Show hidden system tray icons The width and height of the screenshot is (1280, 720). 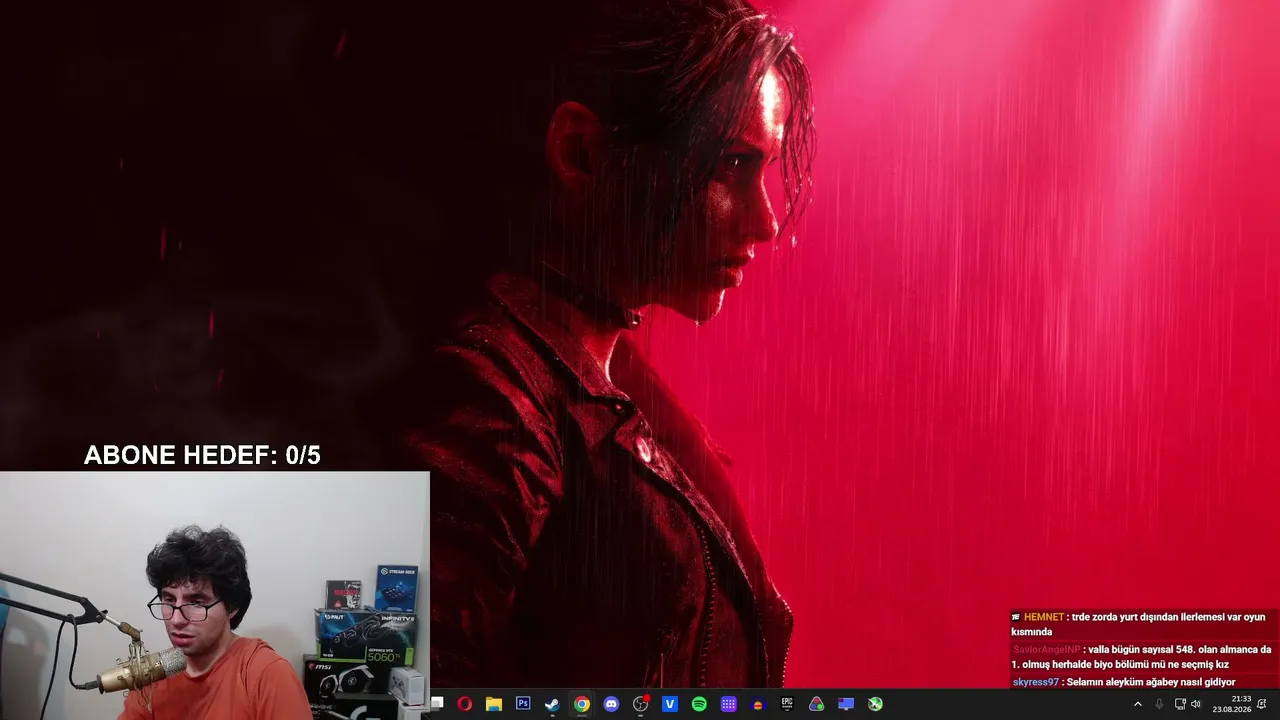coord(1137,704)
